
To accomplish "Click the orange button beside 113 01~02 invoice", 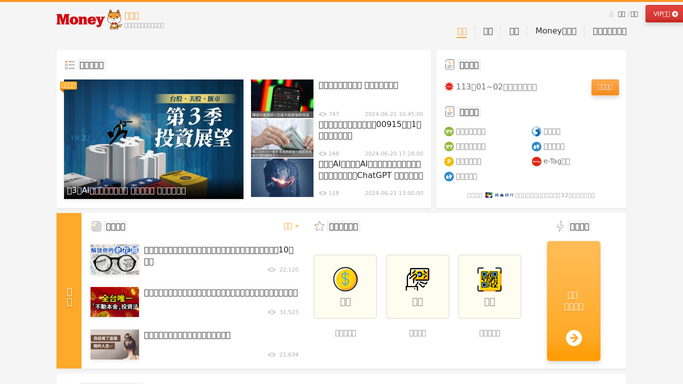I will (x=605, y=87).
